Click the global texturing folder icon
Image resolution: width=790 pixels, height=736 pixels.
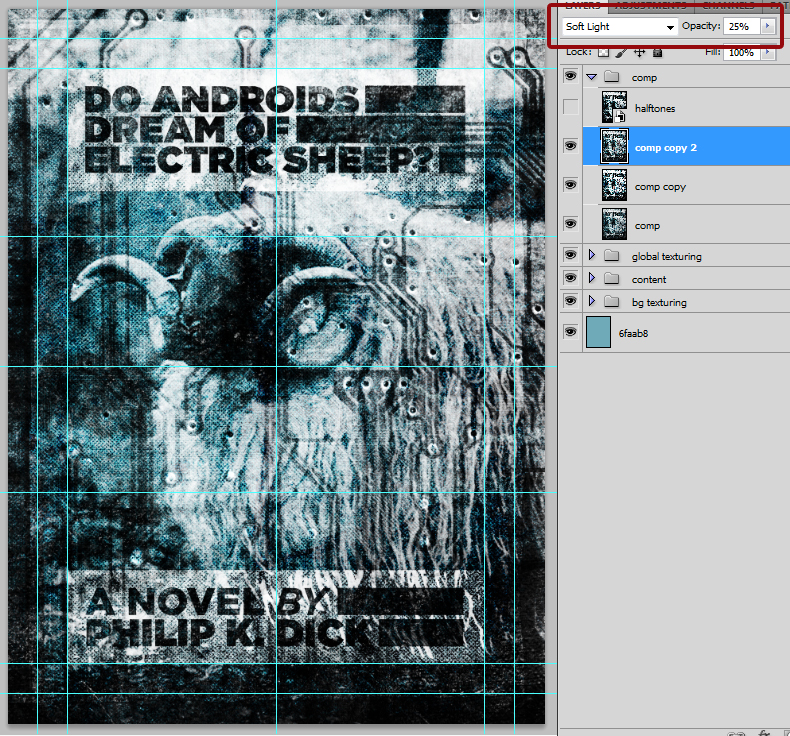tap(612, 255)
